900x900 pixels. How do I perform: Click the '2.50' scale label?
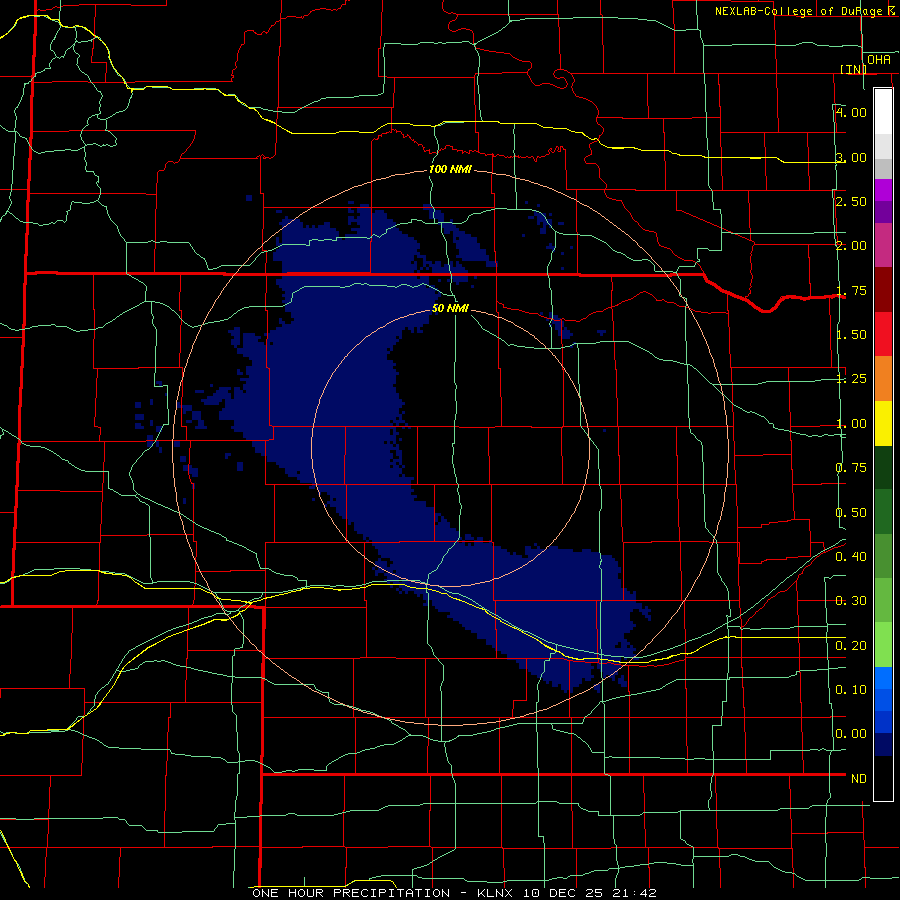point(851,201)
